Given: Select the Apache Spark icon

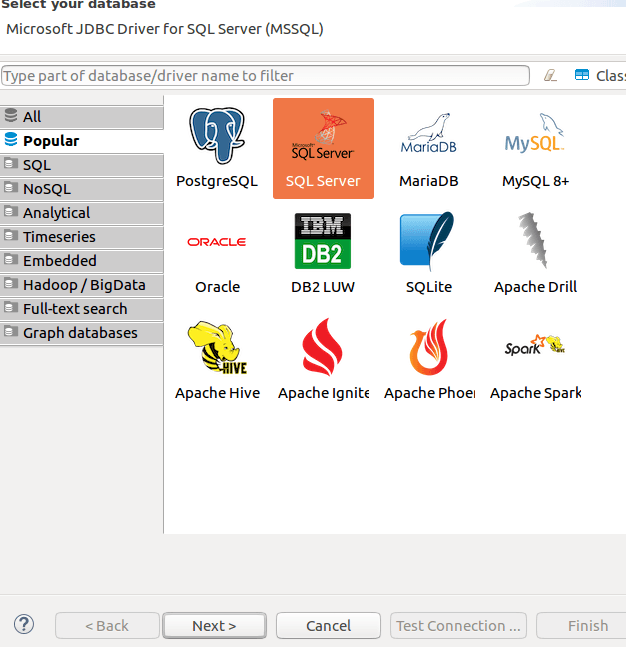Looking at the screenshot, I should click(535, 348).
